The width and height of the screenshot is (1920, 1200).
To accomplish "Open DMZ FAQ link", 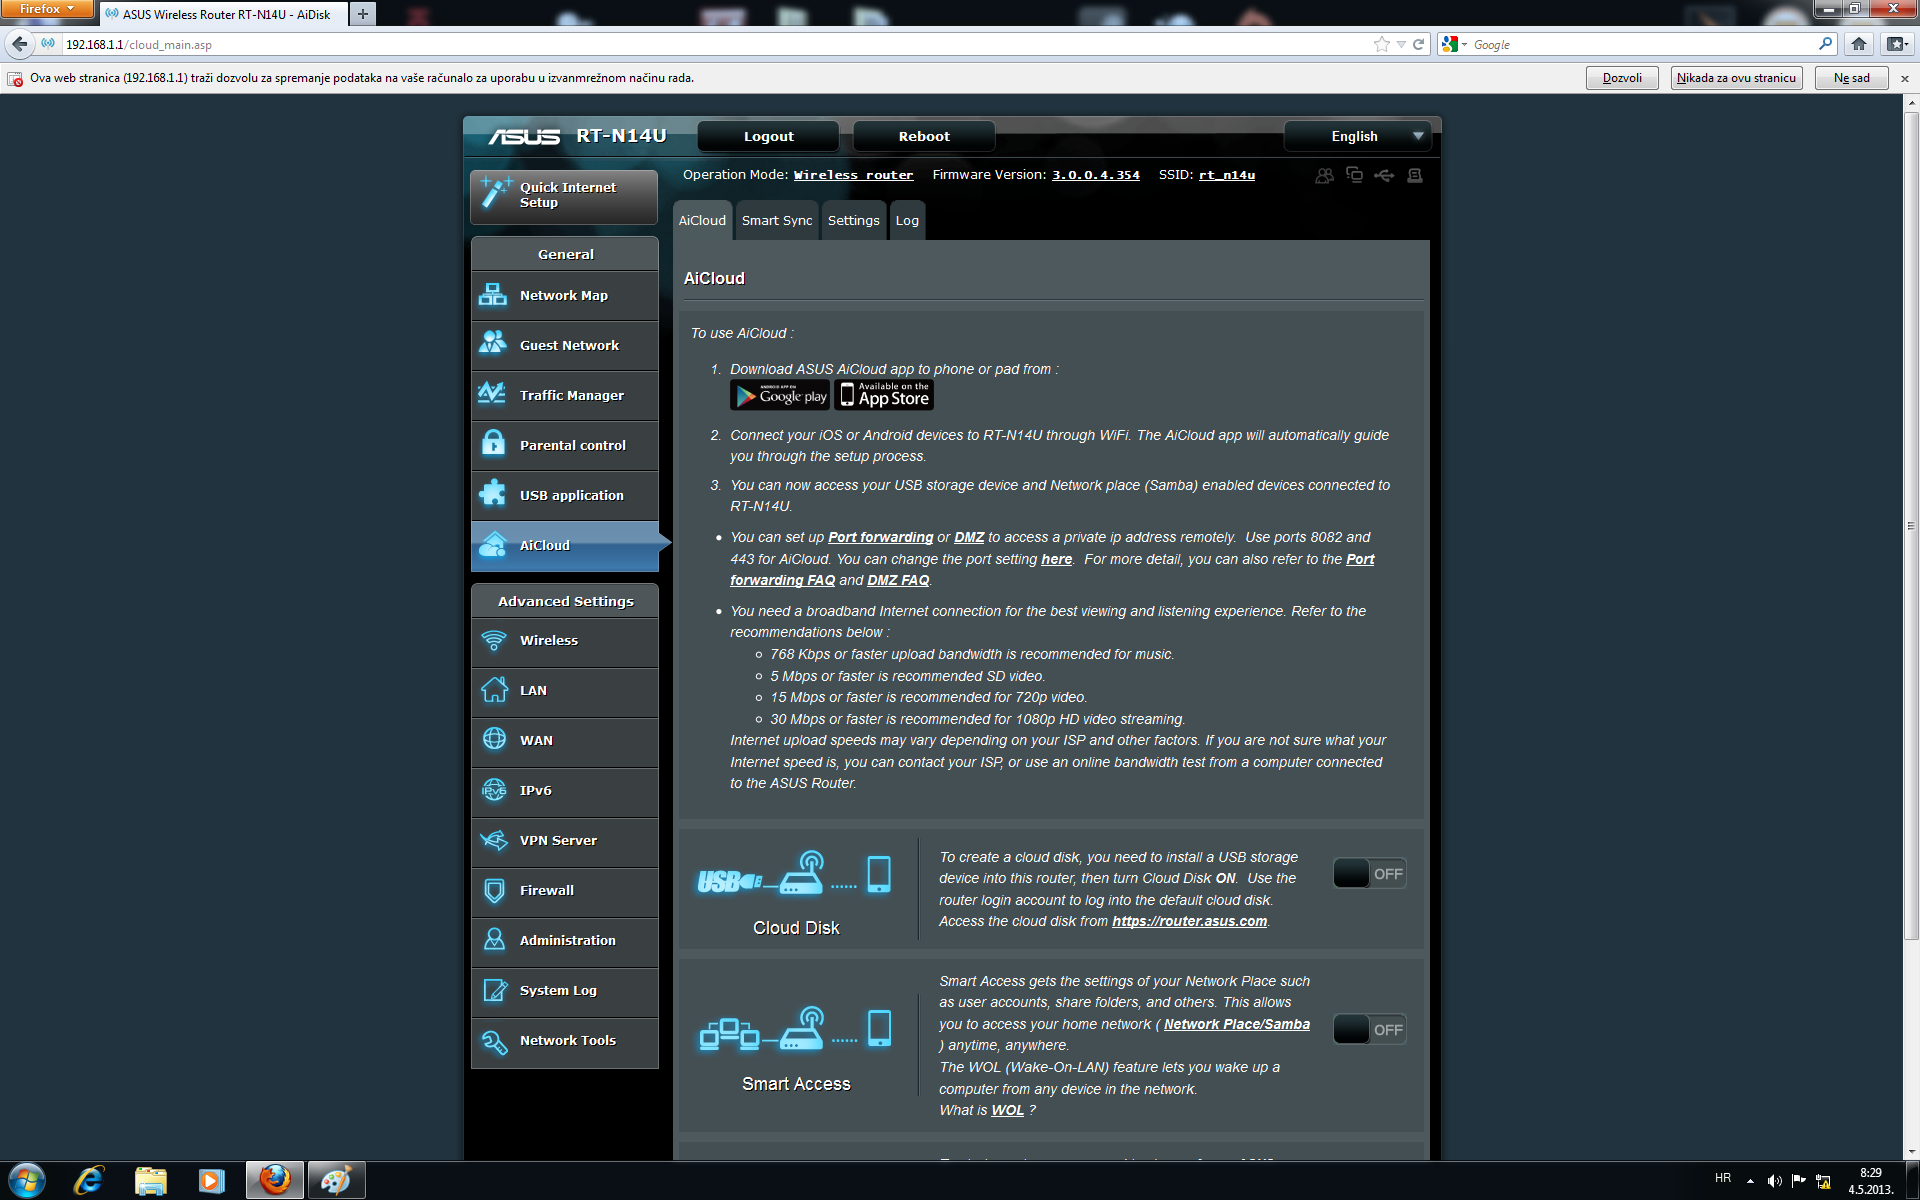I will pos(898,581).
